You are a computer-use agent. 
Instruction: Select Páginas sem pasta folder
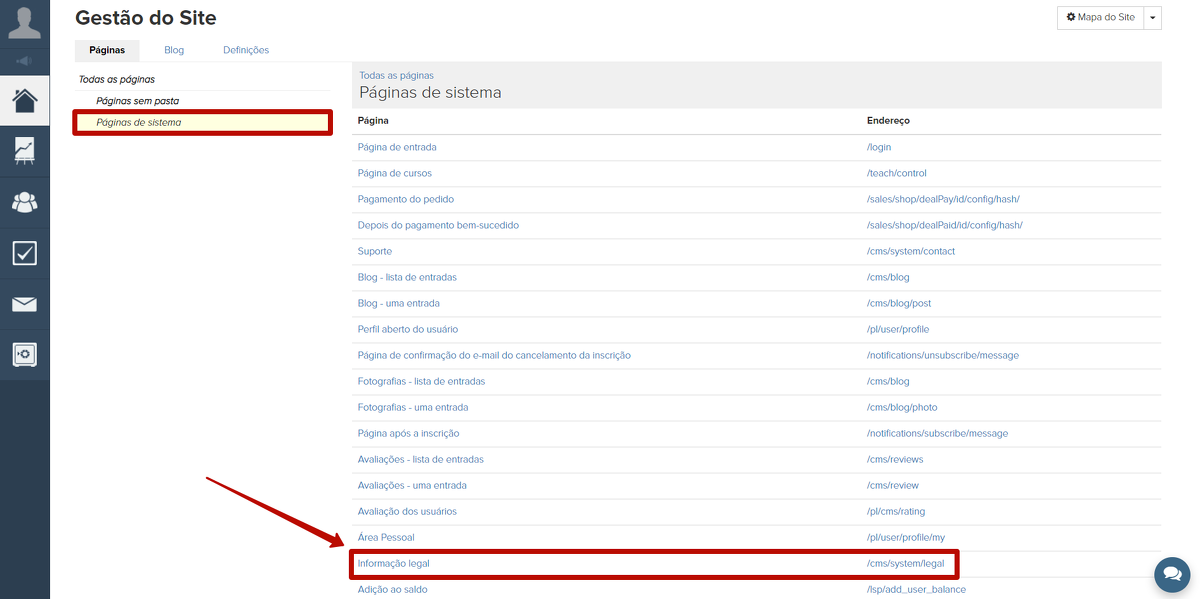tap(137, 101)
